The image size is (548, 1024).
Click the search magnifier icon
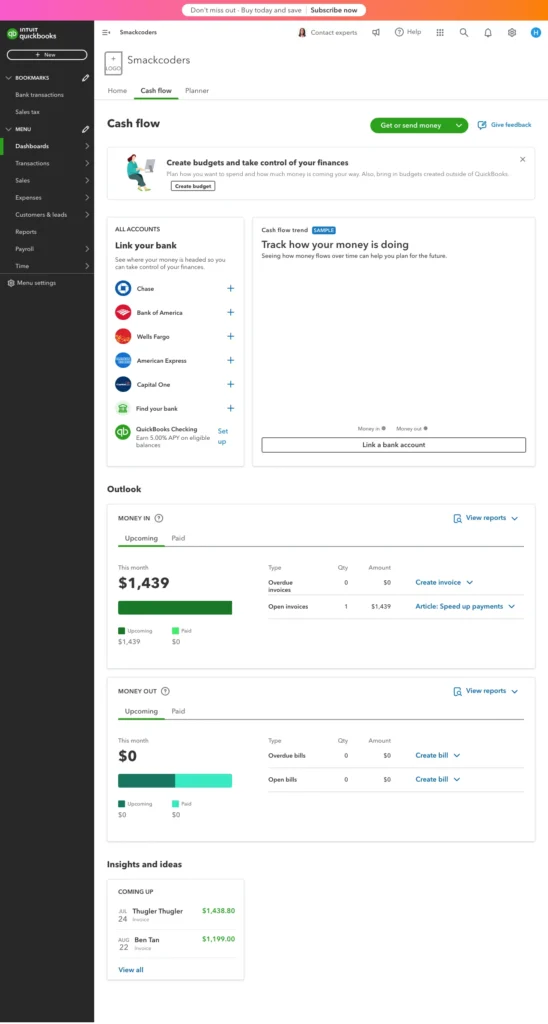click(464, 32)
